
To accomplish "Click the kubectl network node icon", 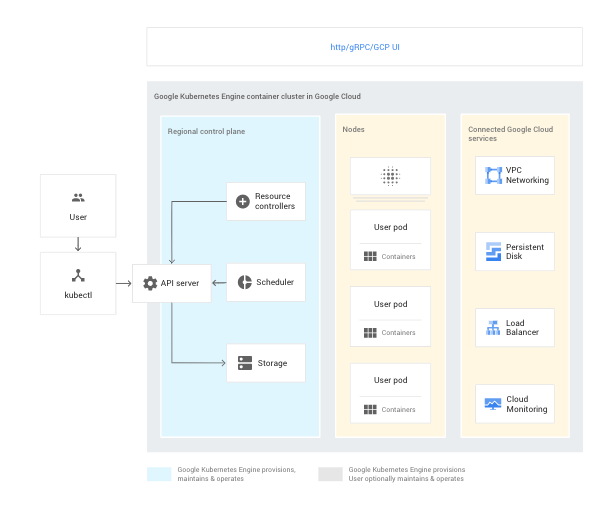I will click(78, 276).
